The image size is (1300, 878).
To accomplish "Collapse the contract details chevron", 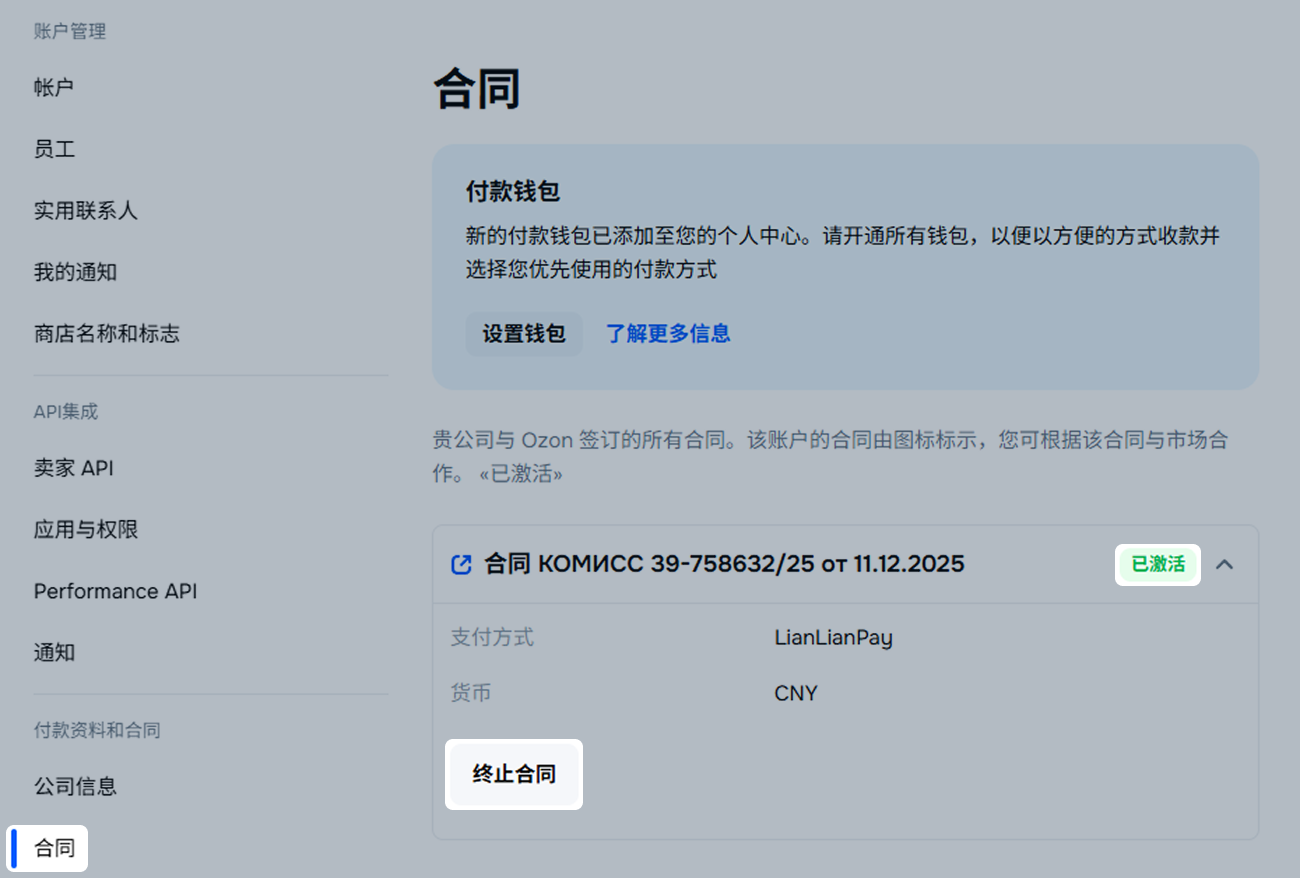I will 1224,564.
